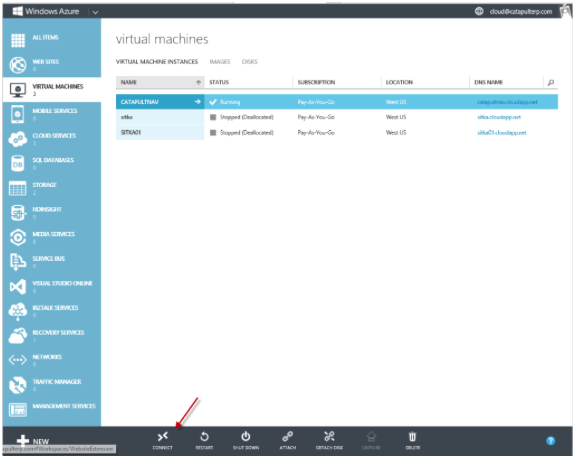
Task: Select the SITKA01 virtual machine name
Action: coord(131,132)
